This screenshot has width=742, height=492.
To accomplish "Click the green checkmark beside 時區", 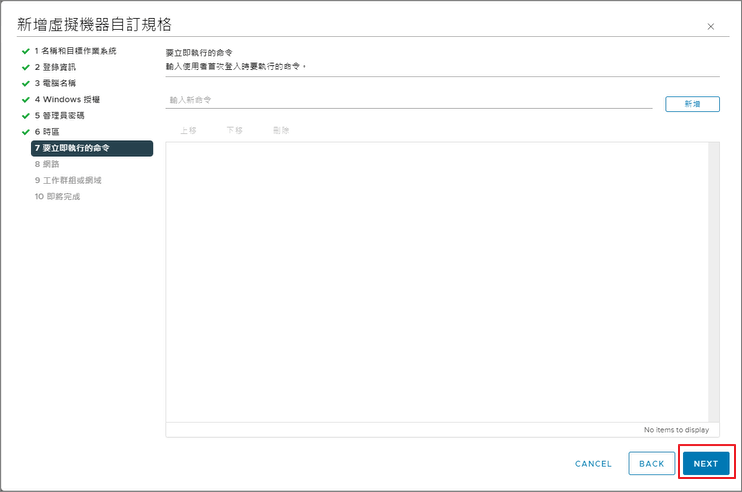I will point(26,132).
